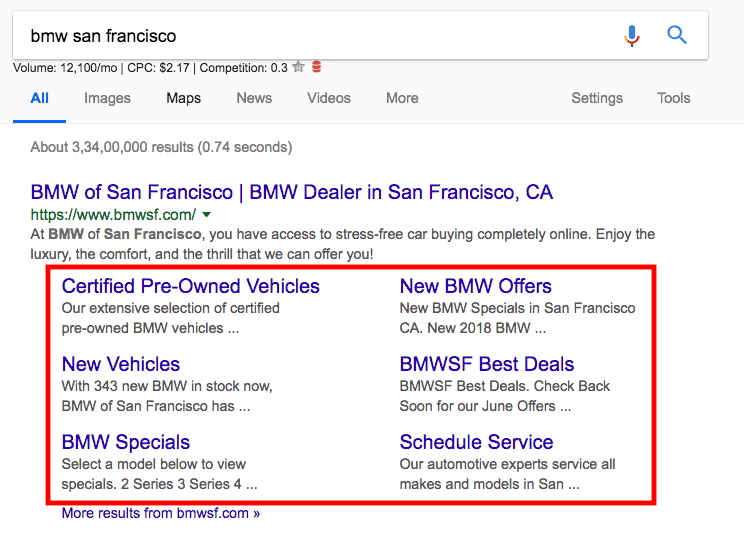Open the New Vehicles sitelink
The height and width of the screenshot is (541, 744).
pyautogui.click(x=121, y=364)
